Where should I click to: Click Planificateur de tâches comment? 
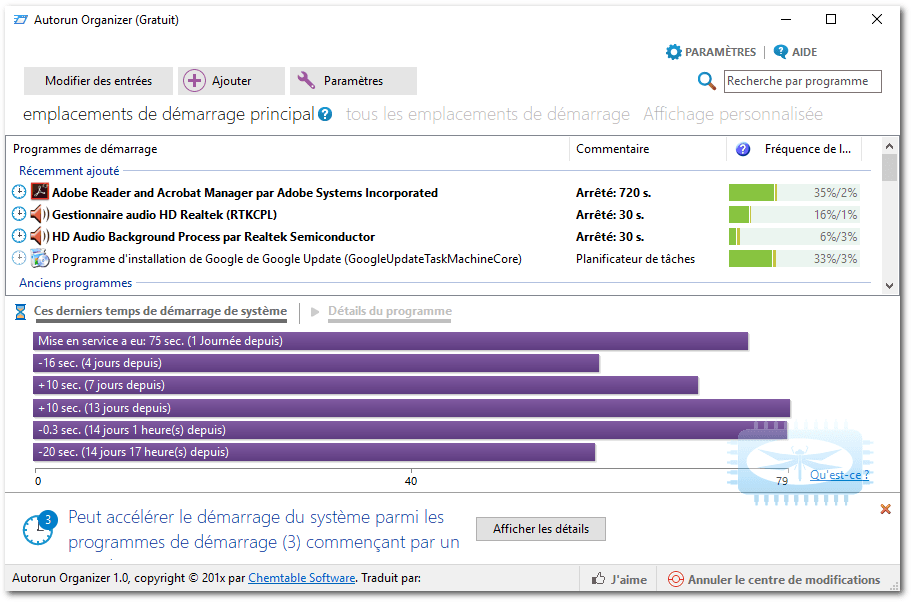coord(635,259)
